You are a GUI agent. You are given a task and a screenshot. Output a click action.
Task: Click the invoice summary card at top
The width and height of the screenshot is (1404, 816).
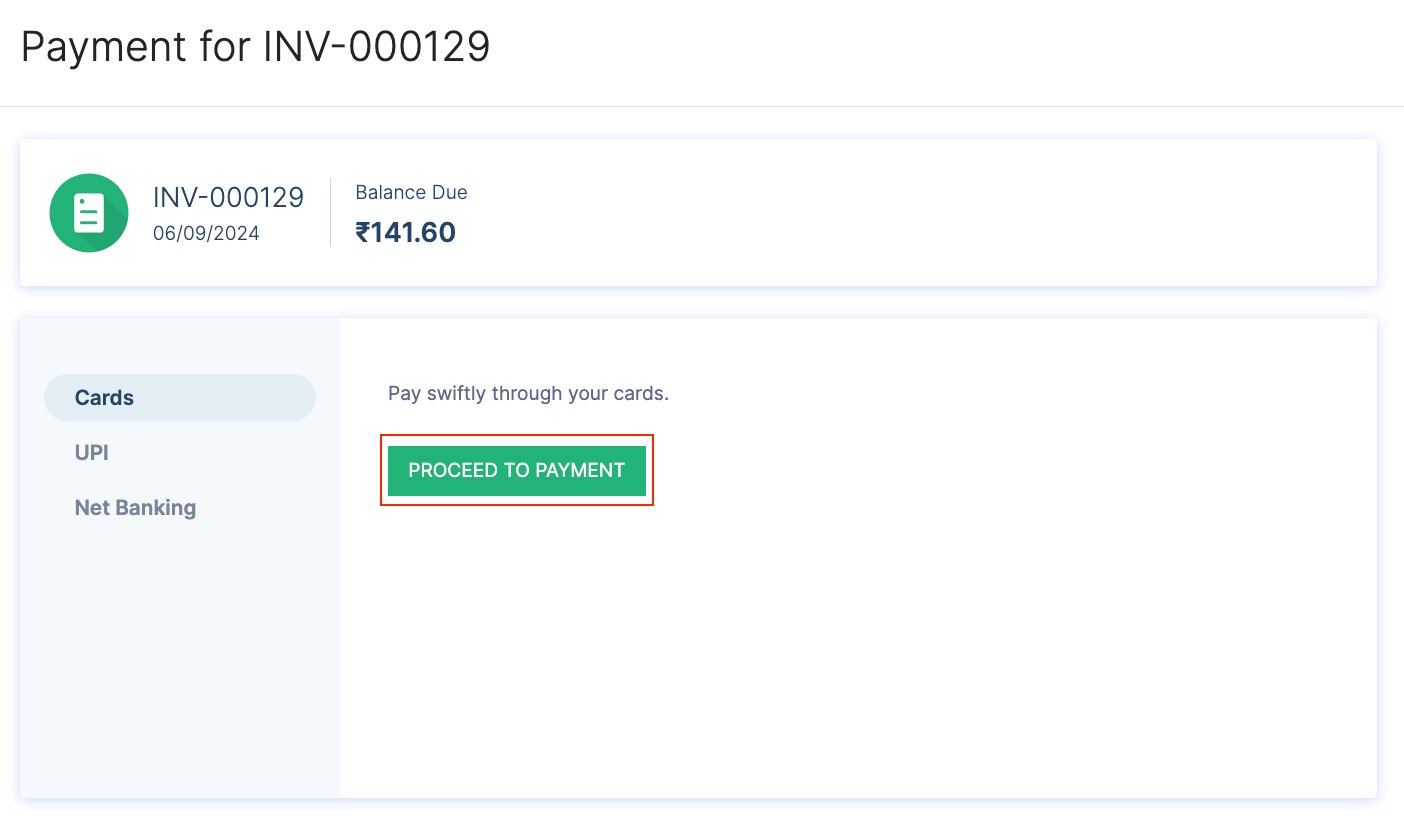pyautogui.click(x=700, y=212)
